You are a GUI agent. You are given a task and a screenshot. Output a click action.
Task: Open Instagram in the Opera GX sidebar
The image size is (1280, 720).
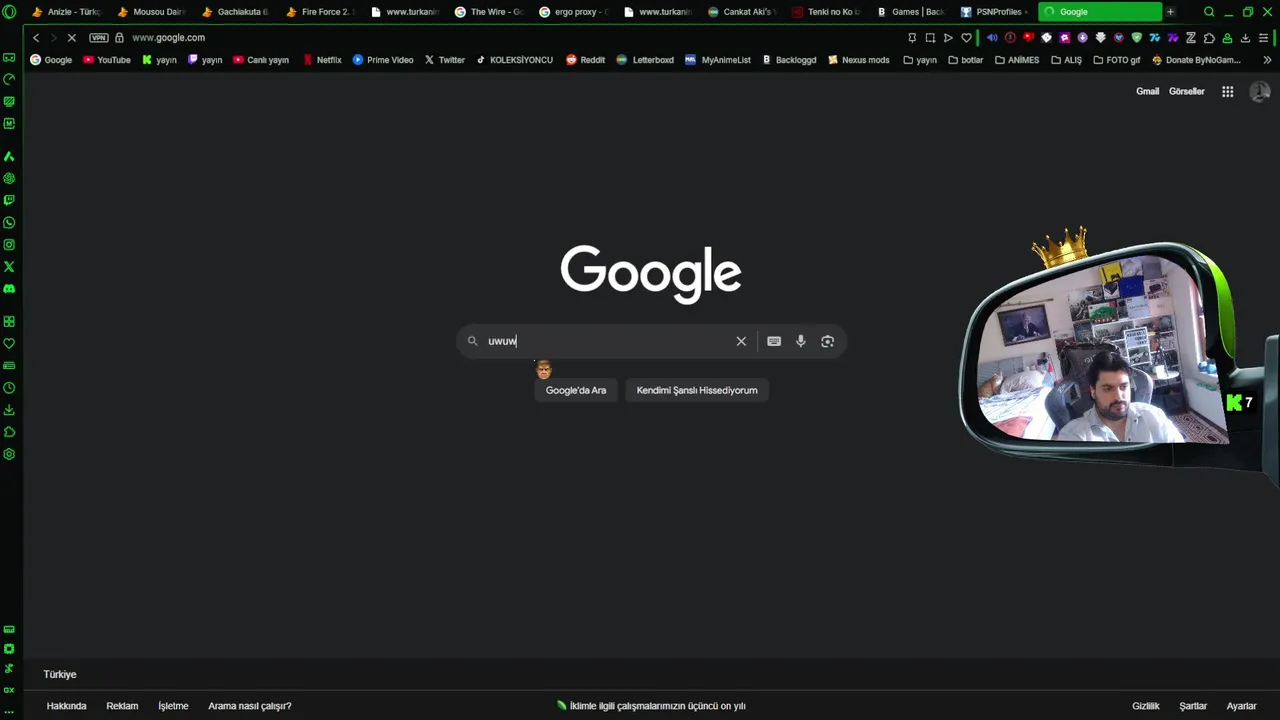click(9, 245)
